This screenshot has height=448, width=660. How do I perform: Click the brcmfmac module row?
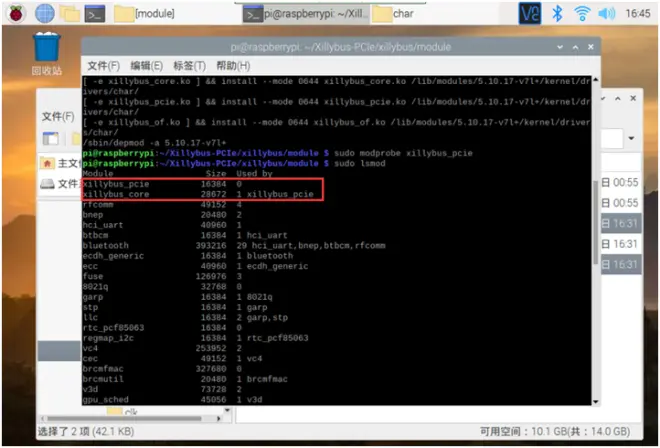[162, 369]
